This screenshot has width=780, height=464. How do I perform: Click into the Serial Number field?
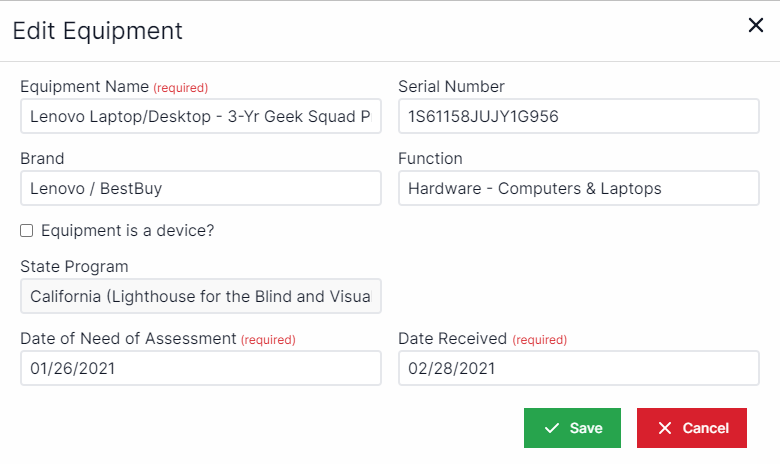click(x=578, y=116)
